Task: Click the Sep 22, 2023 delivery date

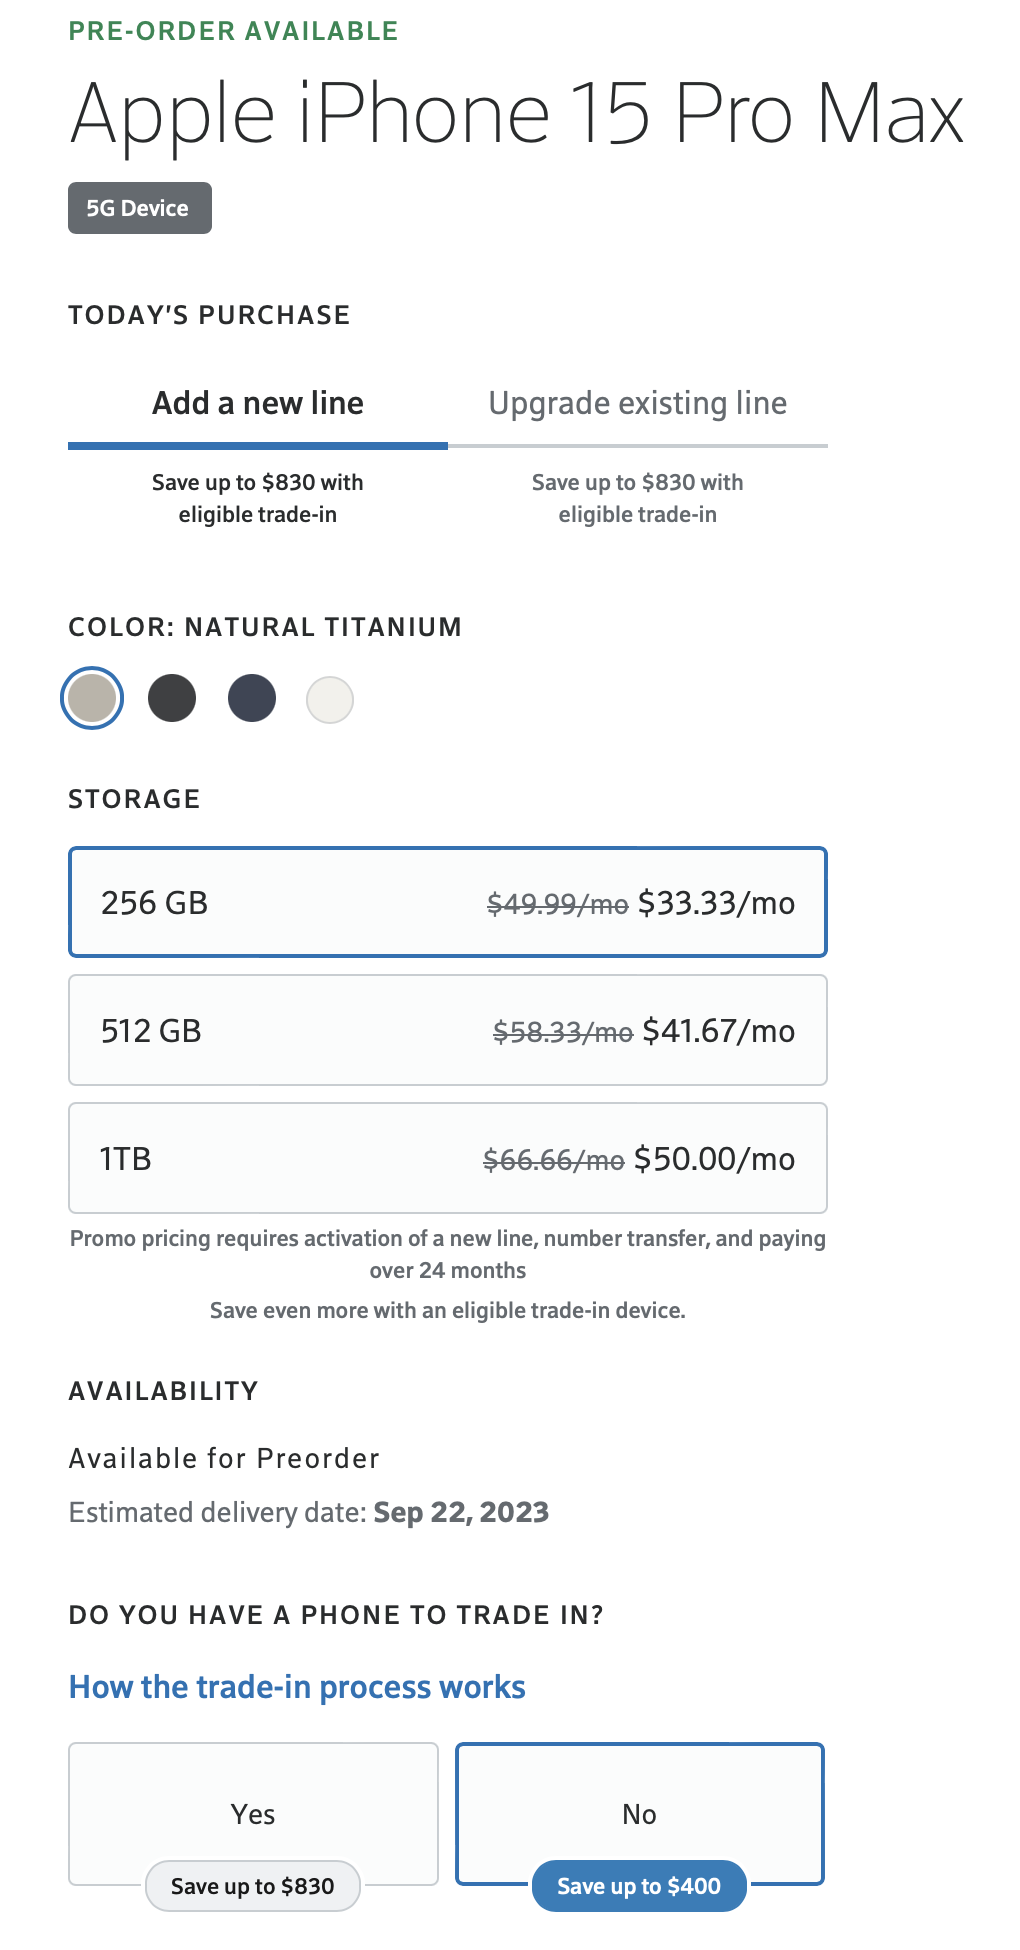Action: pos(461,1512)
